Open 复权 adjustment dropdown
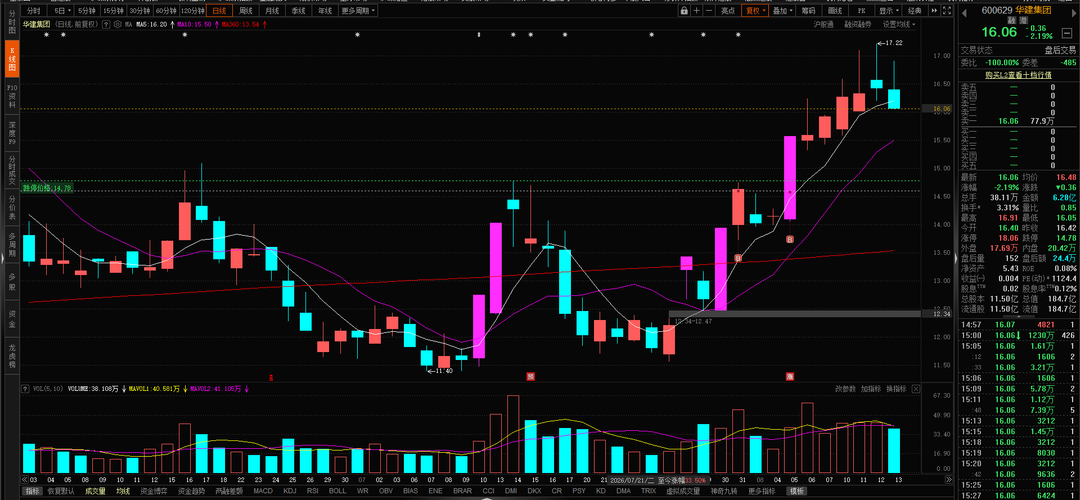 click(x=754, y=11)
